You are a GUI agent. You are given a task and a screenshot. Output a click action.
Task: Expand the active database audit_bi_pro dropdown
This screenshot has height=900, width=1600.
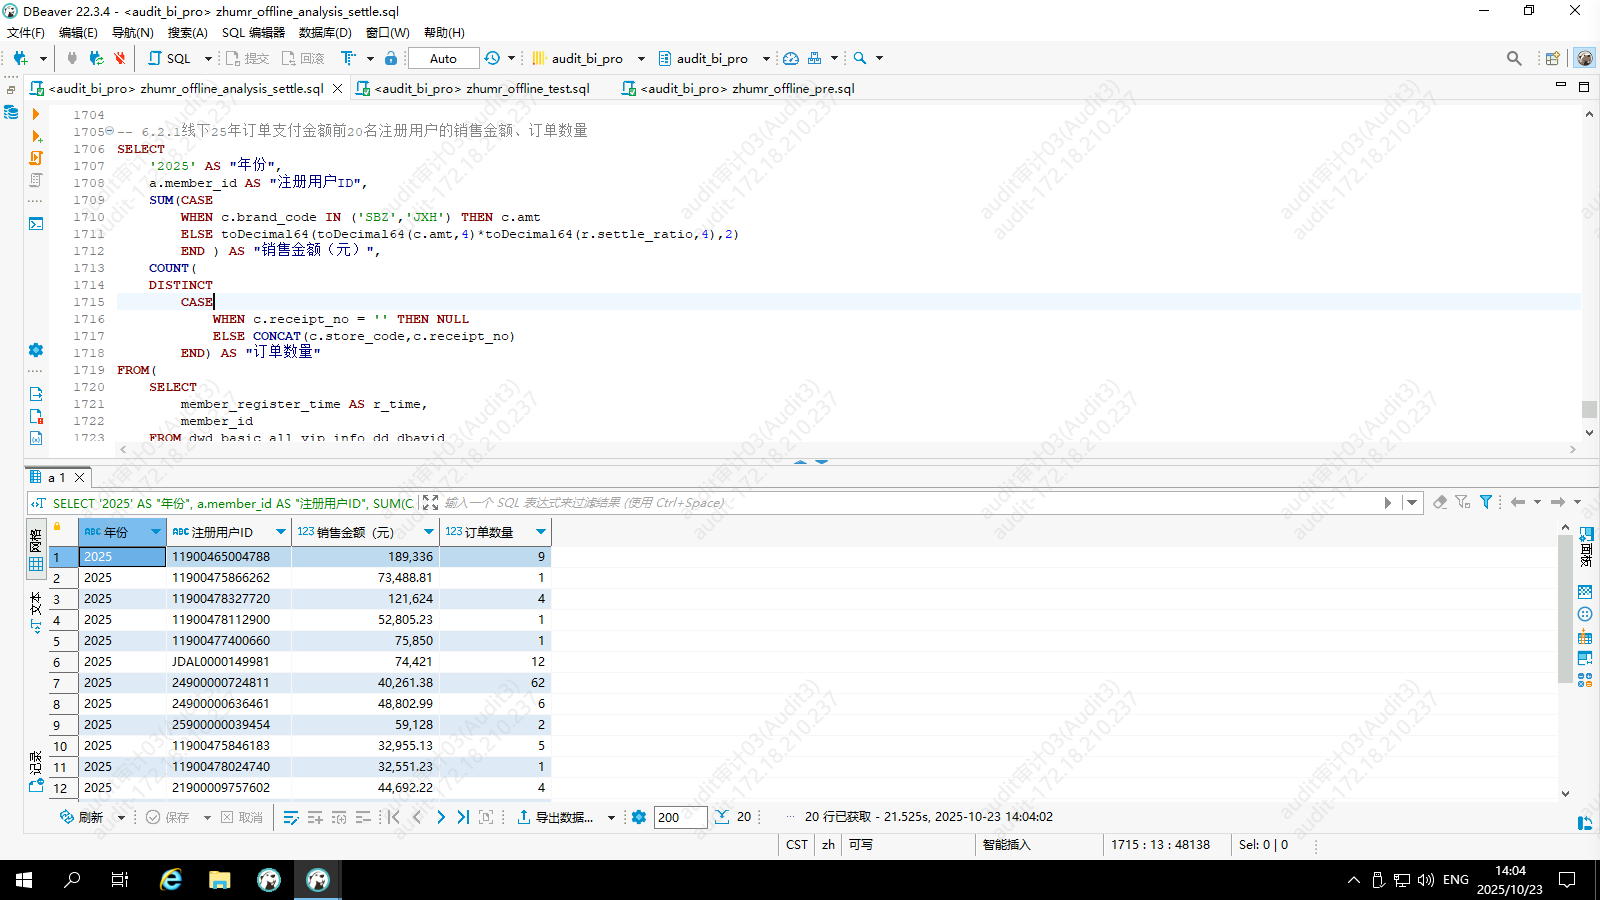coord(766,59)
